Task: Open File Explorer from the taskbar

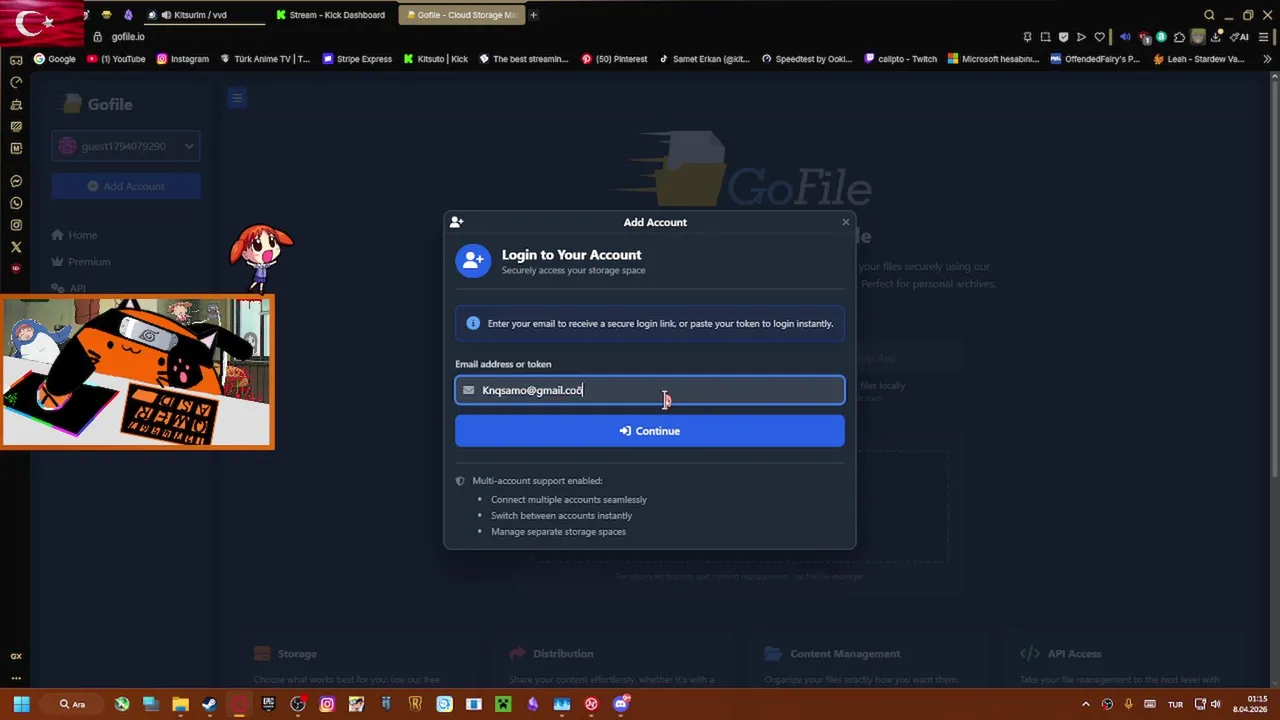Action: pos(180,704)
